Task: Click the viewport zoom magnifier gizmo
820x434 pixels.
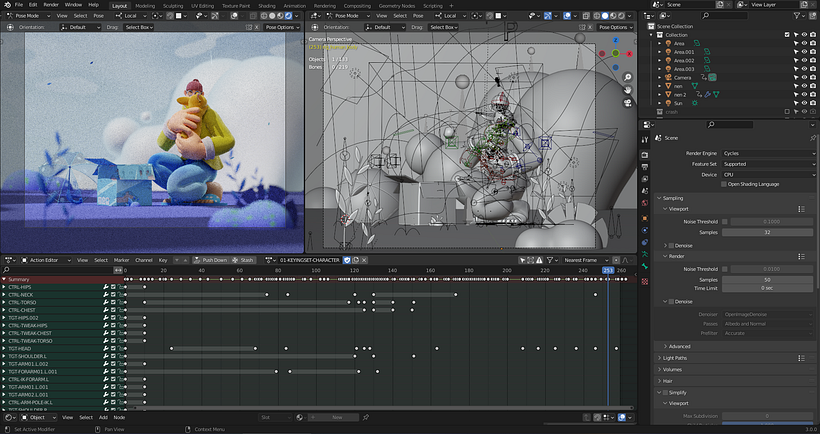Action: coord(628,77)
